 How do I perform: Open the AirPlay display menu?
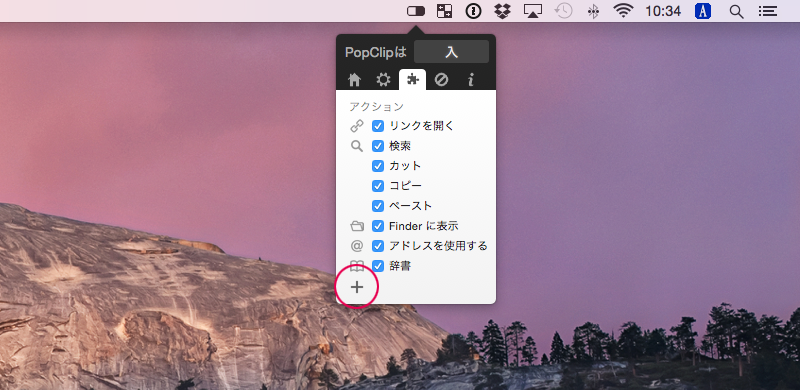(x=533, y=11)
